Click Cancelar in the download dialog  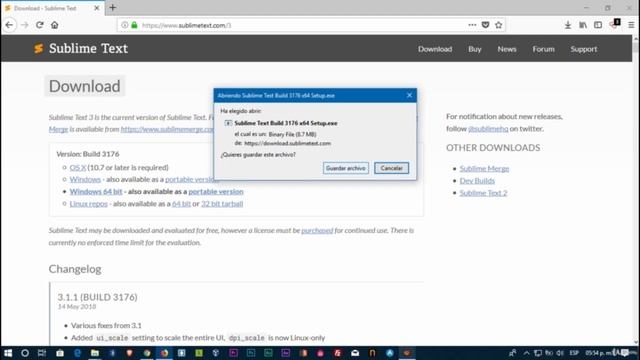[x=391, y=168]
